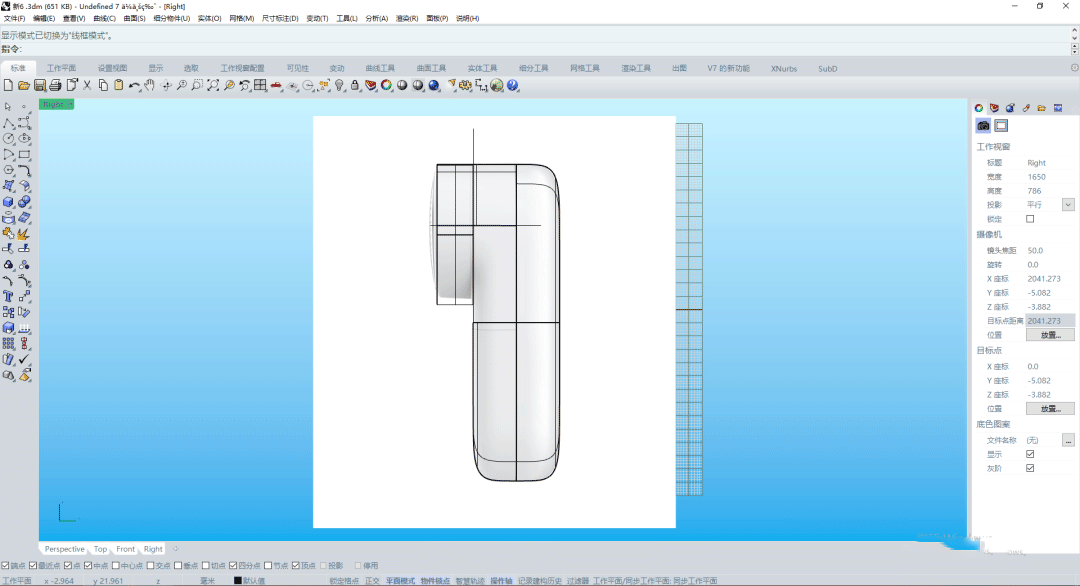Image resolution: width=1080 pixels, height=586 pixels.
Task: Click the light bulb Hide objects icon
Action: pyautogui.click(x=339, y=86)
